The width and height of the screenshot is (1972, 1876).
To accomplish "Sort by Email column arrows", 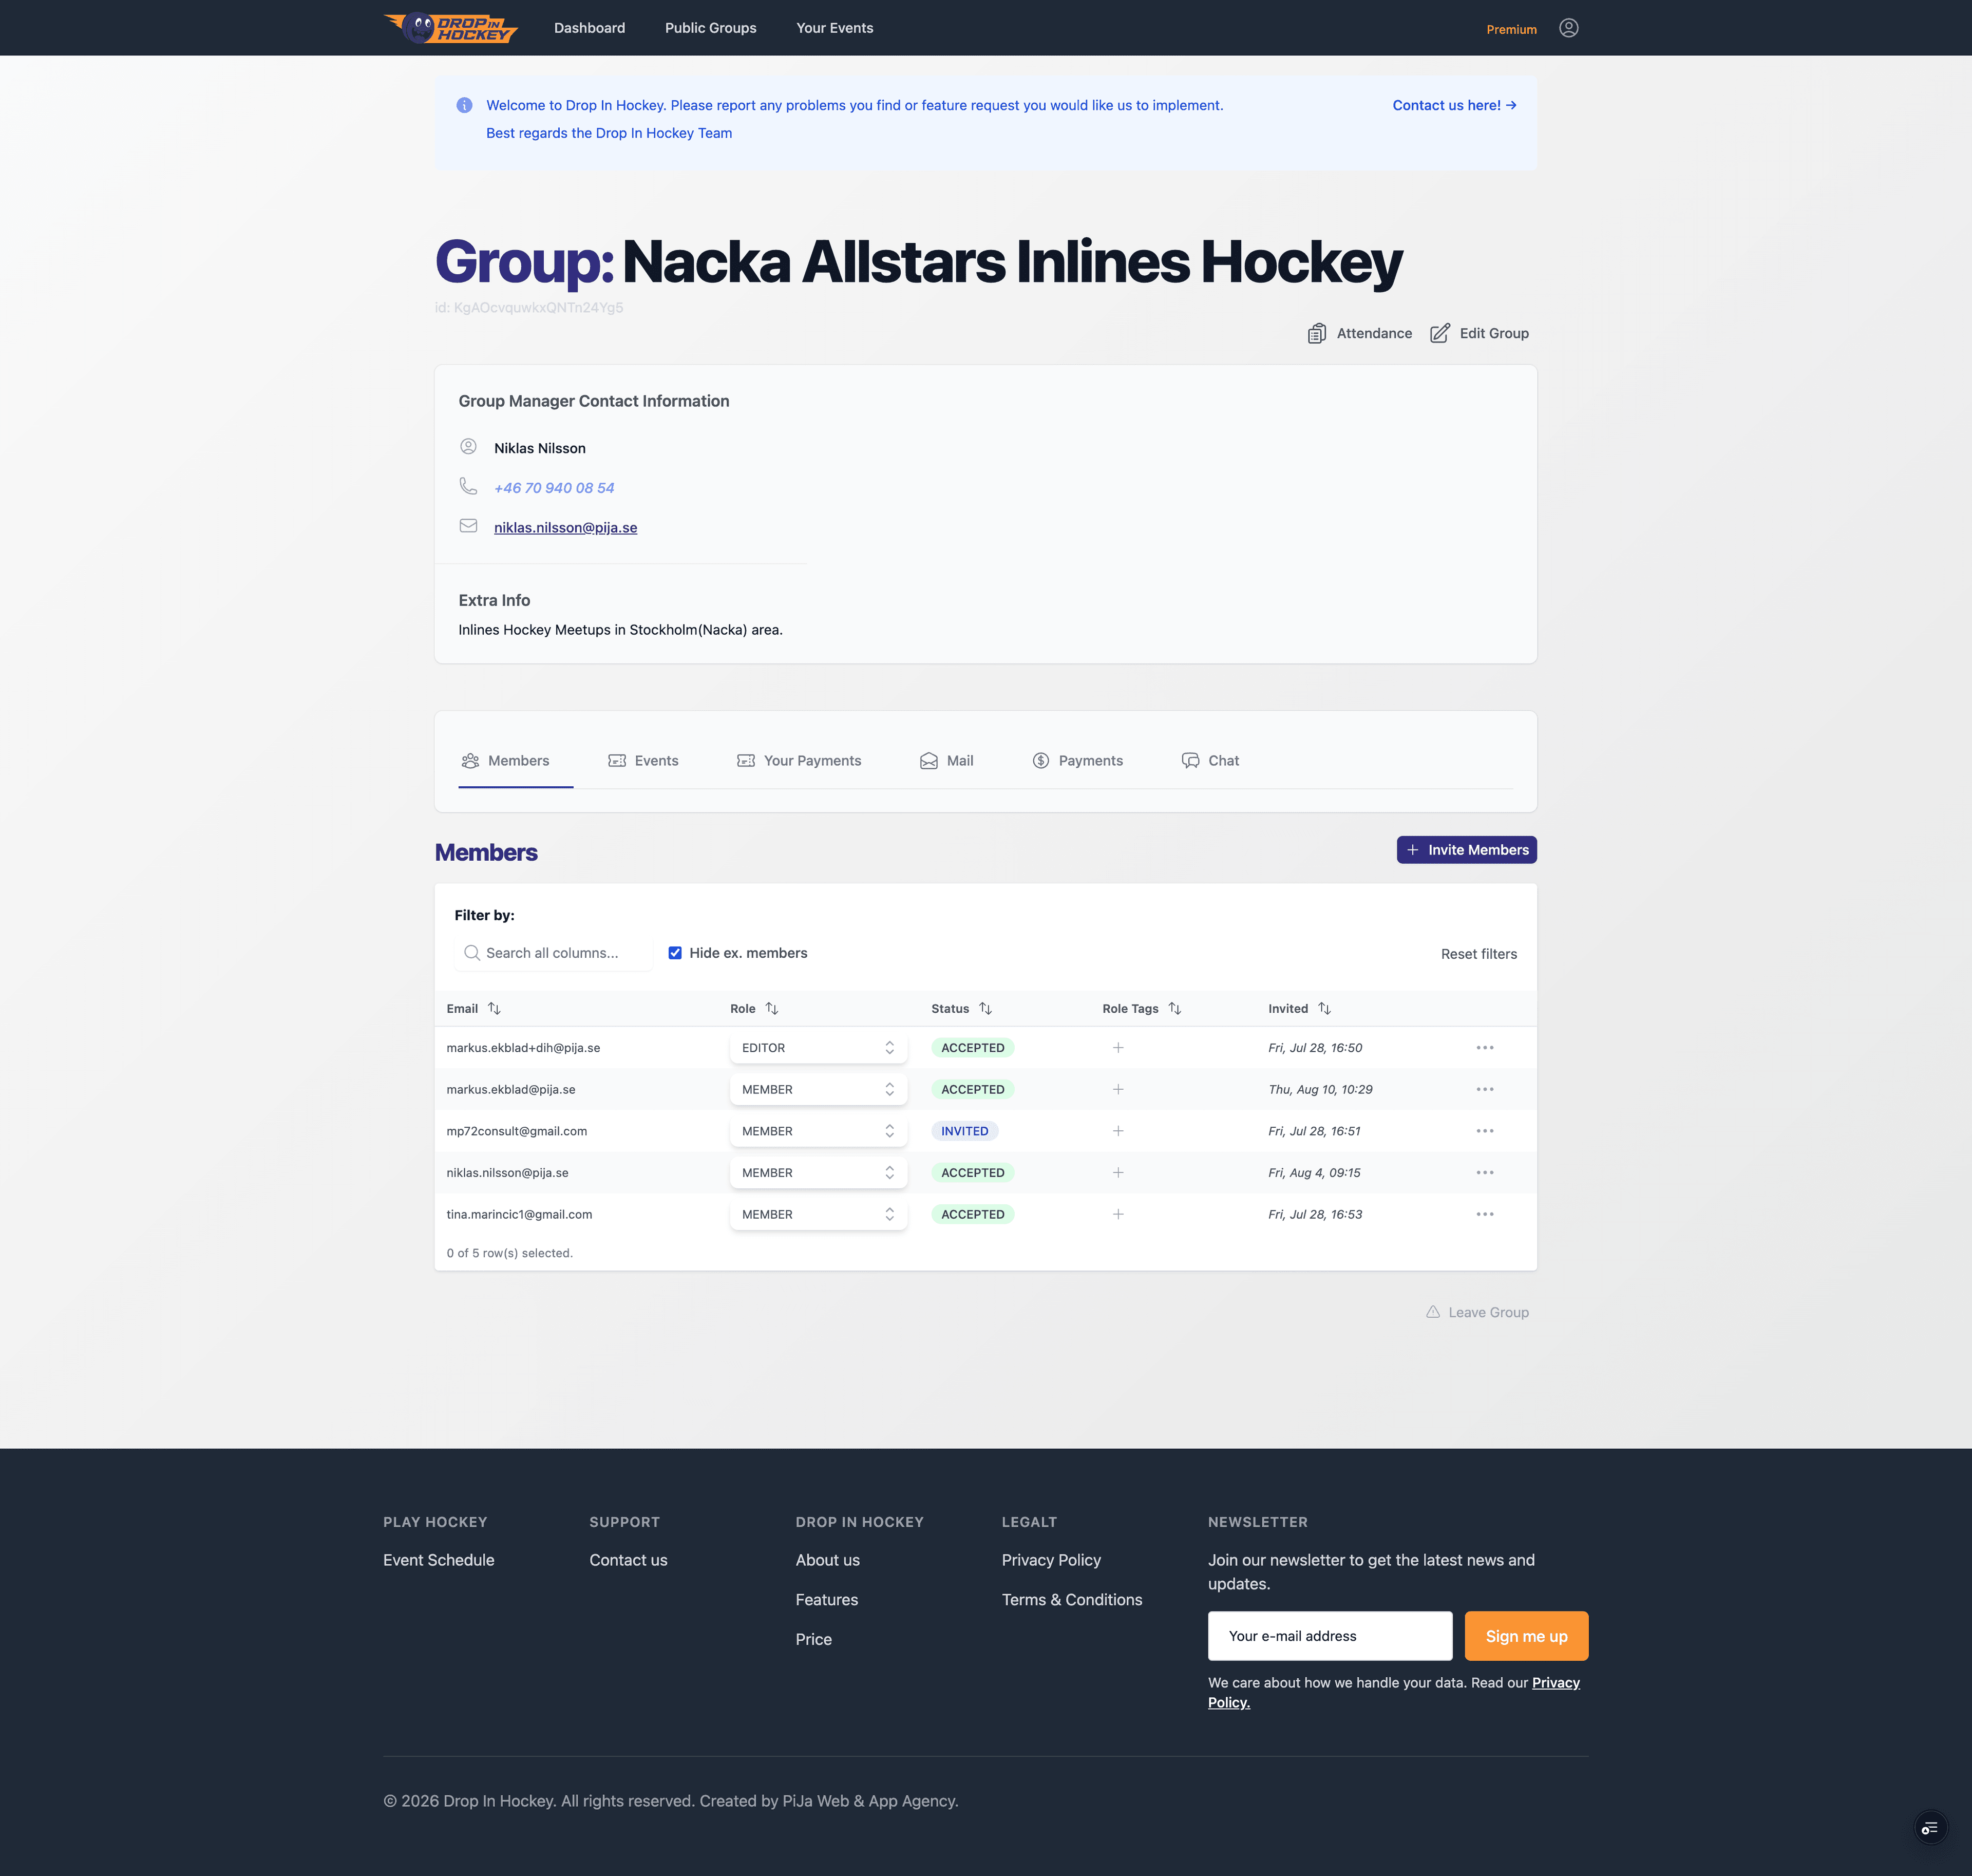I will [494, 1009].
